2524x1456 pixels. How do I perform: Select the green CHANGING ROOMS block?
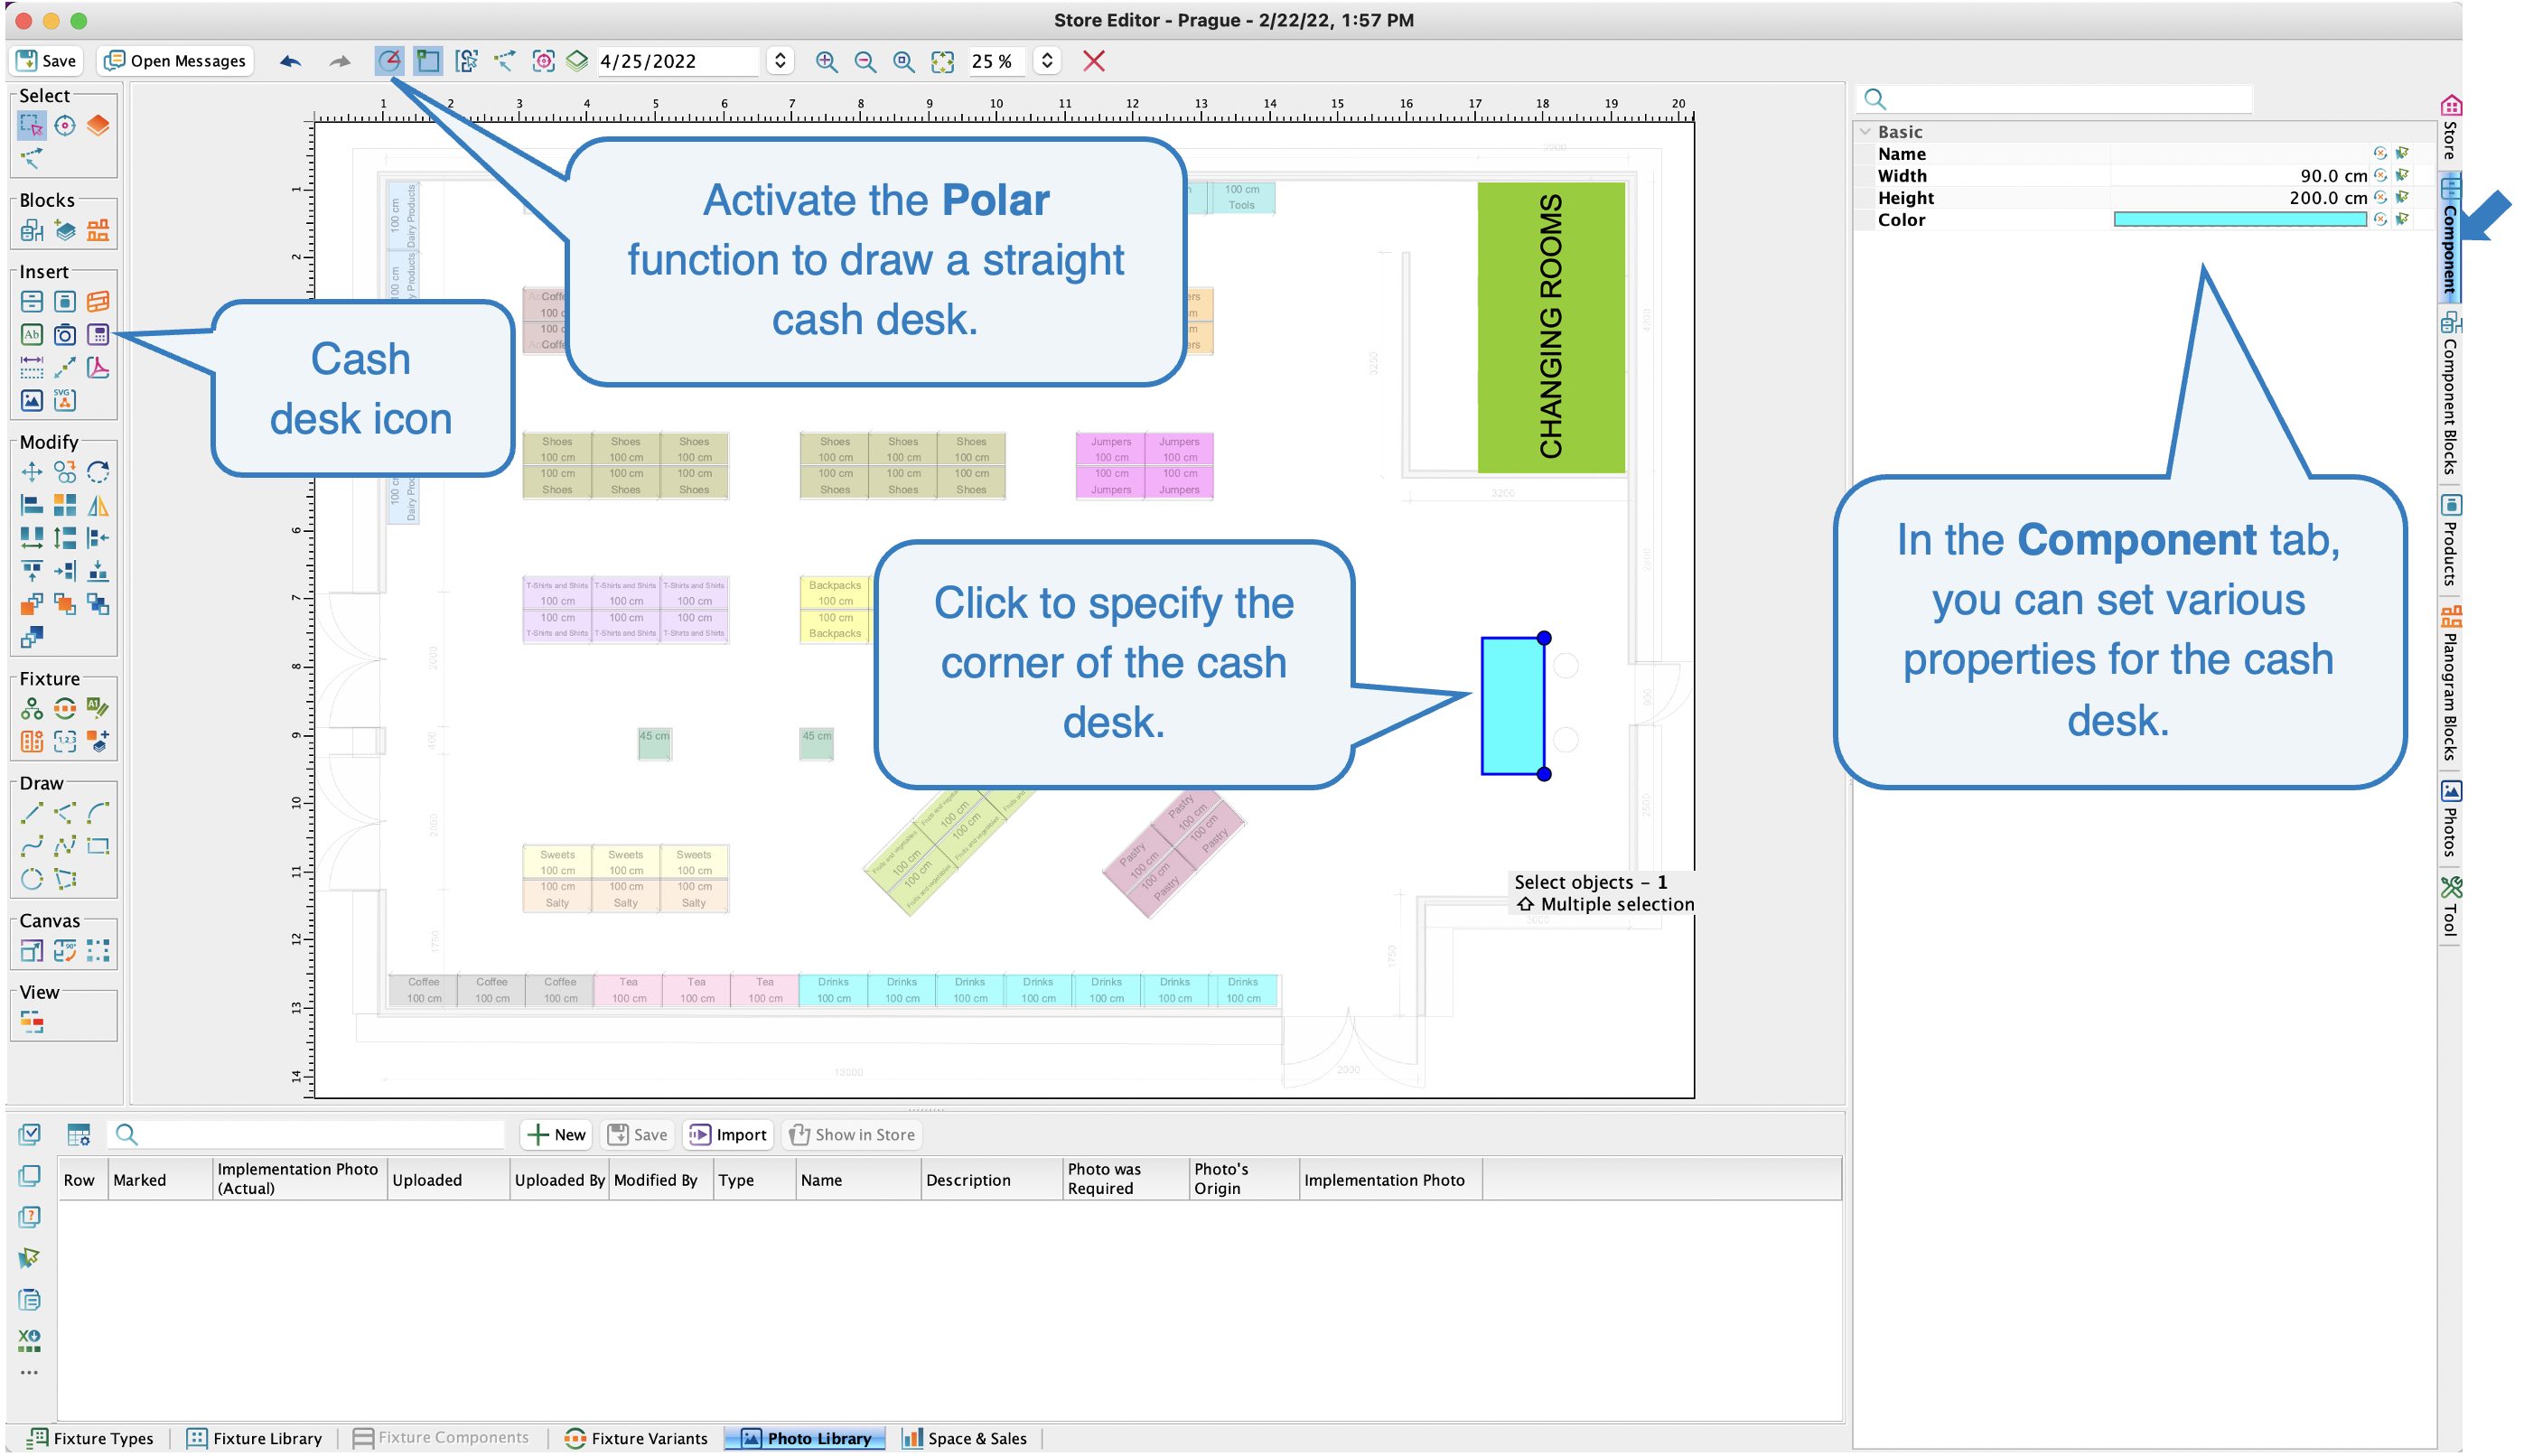coord(1551,327)
